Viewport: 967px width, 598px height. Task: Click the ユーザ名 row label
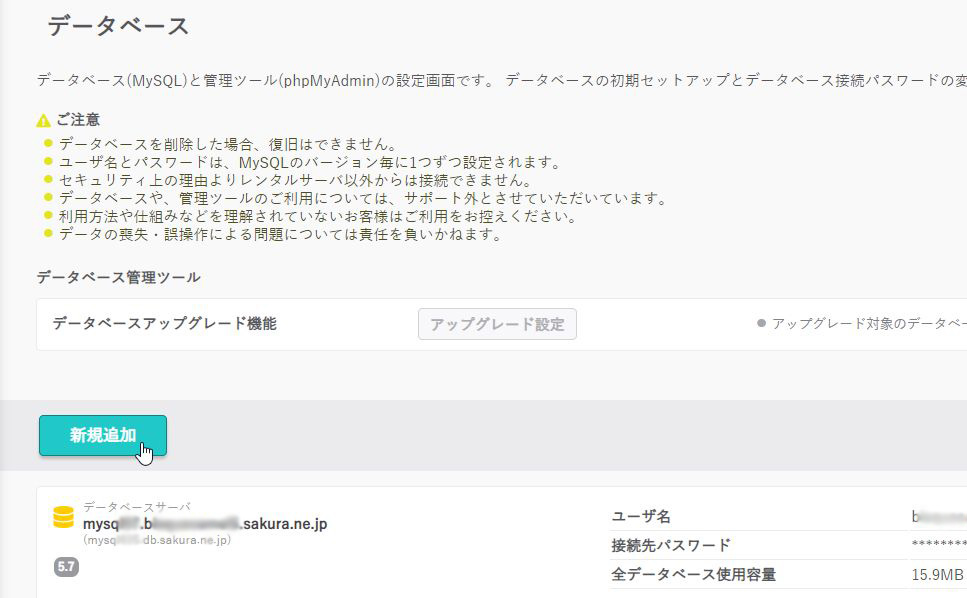pyautogui.click(x=641, y=516)
